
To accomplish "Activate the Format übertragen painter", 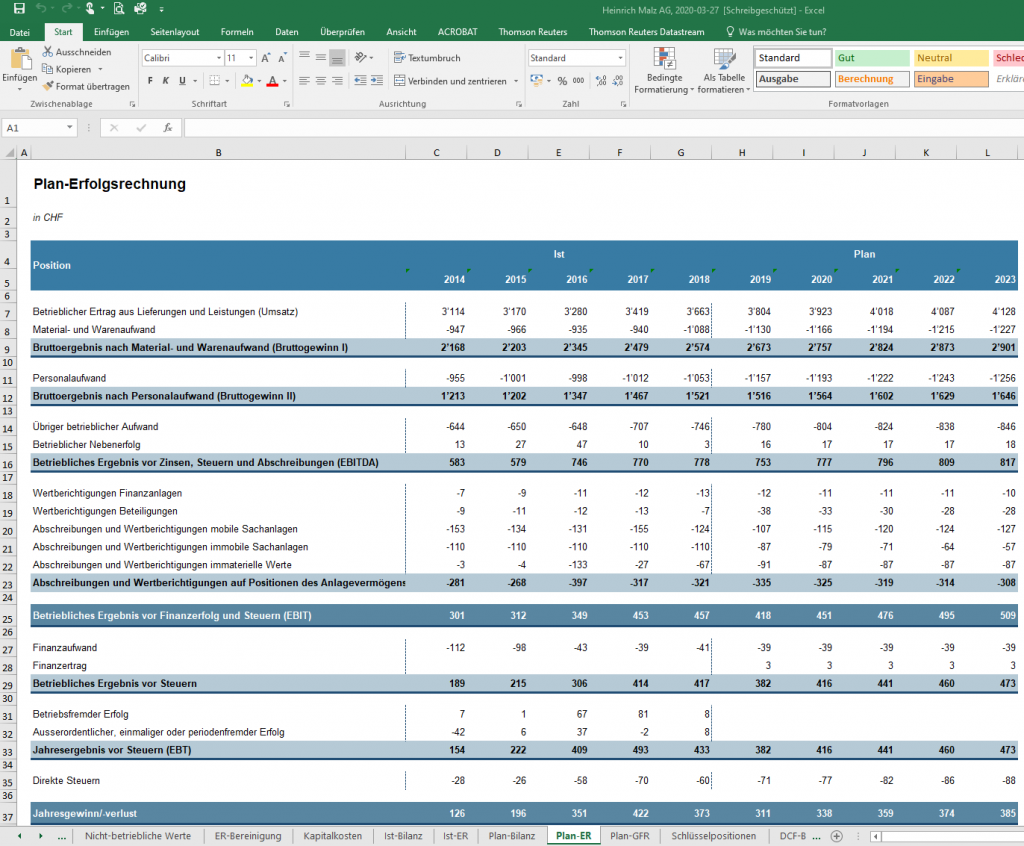I will pyautogui.click(x=86, y=86).
